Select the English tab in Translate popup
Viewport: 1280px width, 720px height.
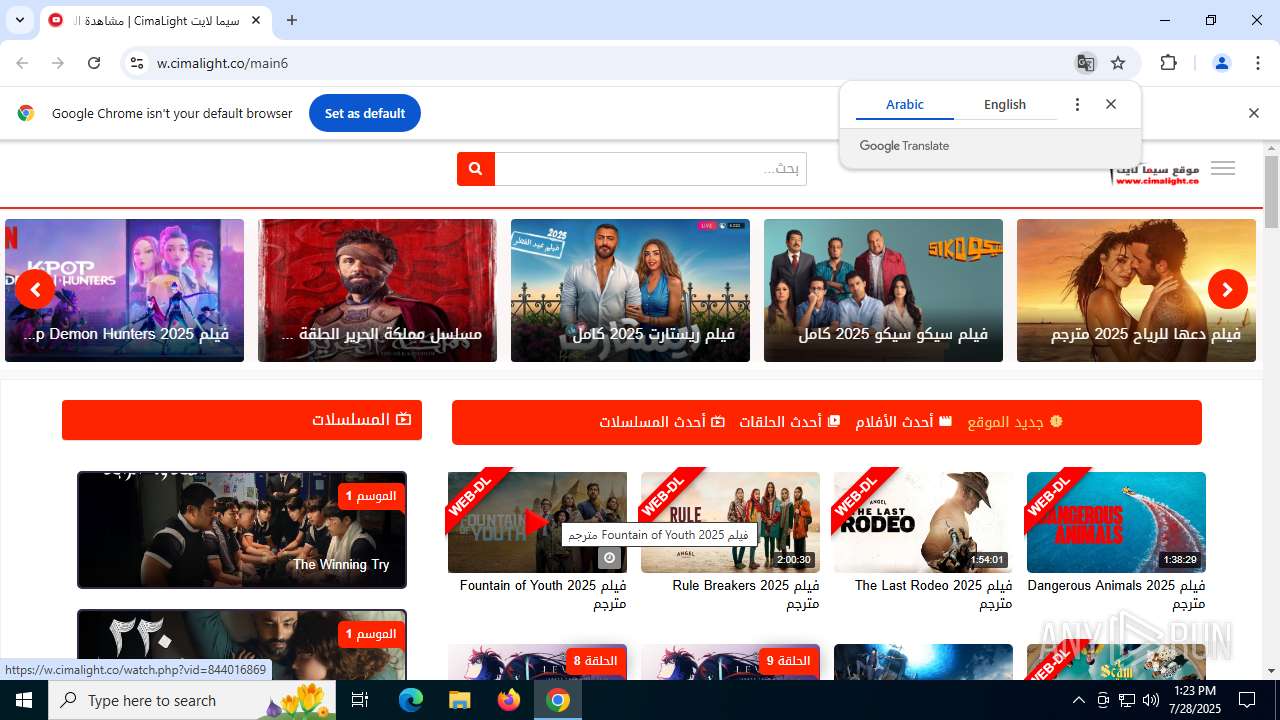[1005, 104]
